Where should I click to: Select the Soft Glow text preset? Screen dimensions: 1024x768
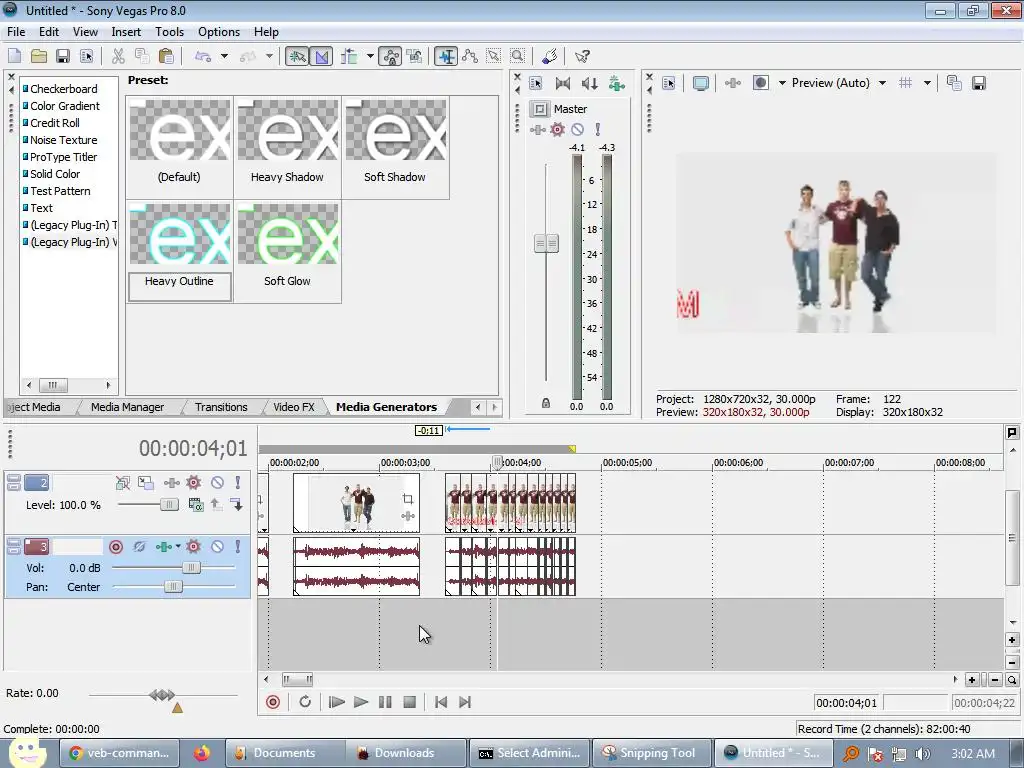(287, 252)
